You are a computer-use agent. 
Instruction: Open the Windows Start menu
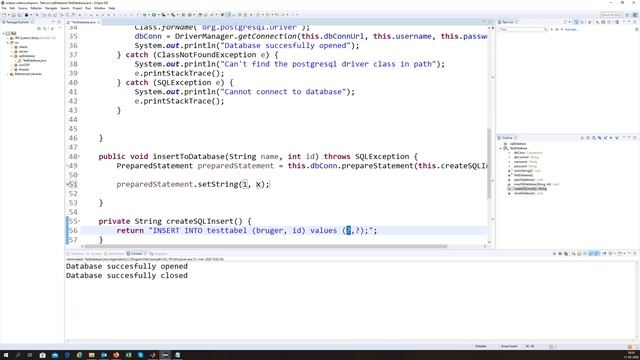tap(6, 355)
